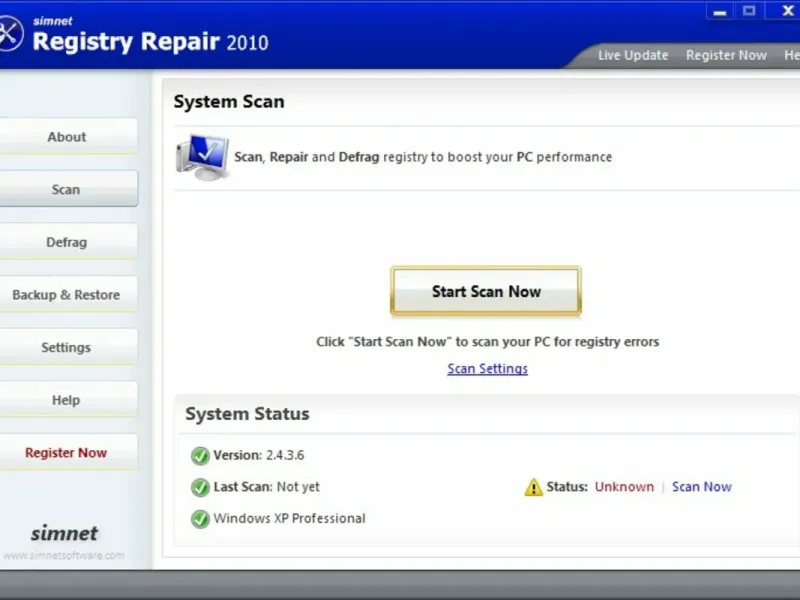Click the www.simnetsoftware.com website text
This screenshot has width=800, height=600.
click(64, 556)
